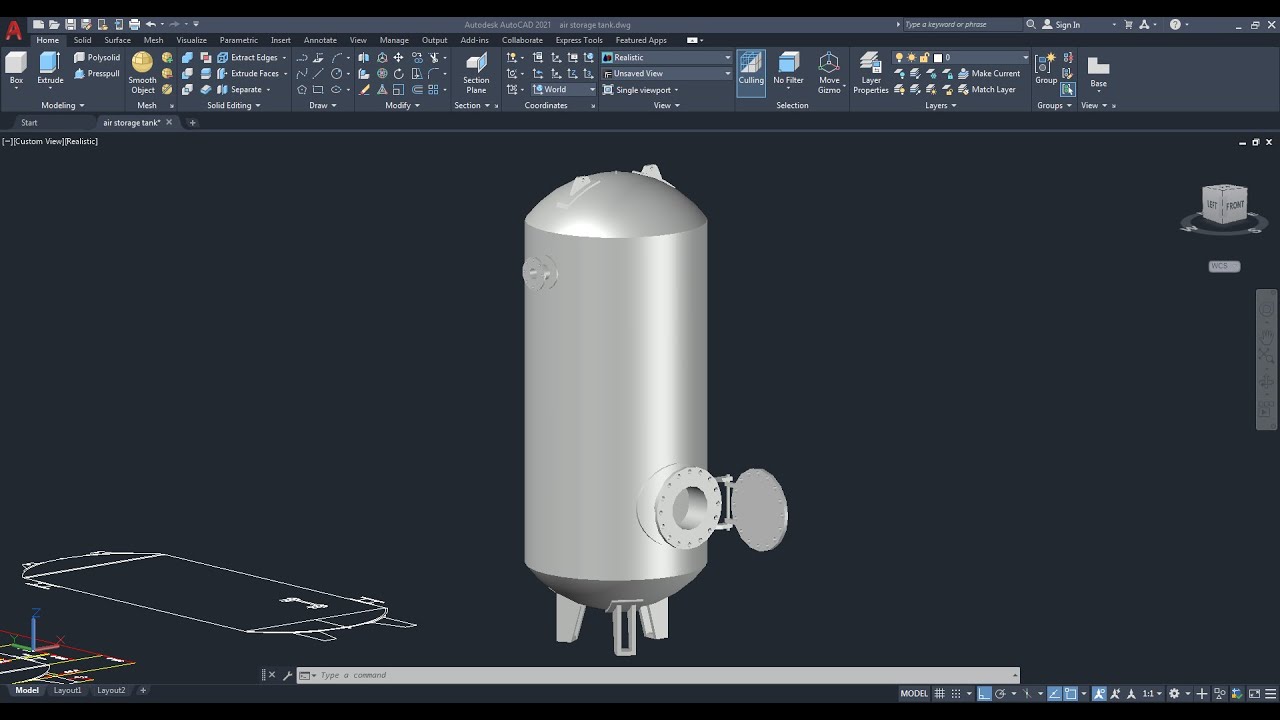Run the Extrude Faces command
Image resolution: width=1280 pixels, height=720 pixels.
[249, 74]
